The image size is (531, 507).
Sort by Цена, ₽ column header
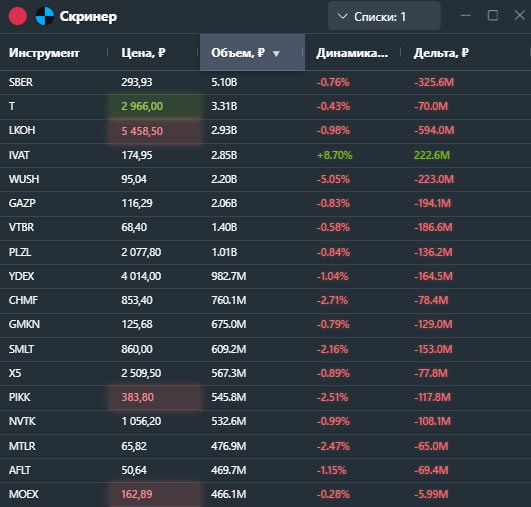143,53
